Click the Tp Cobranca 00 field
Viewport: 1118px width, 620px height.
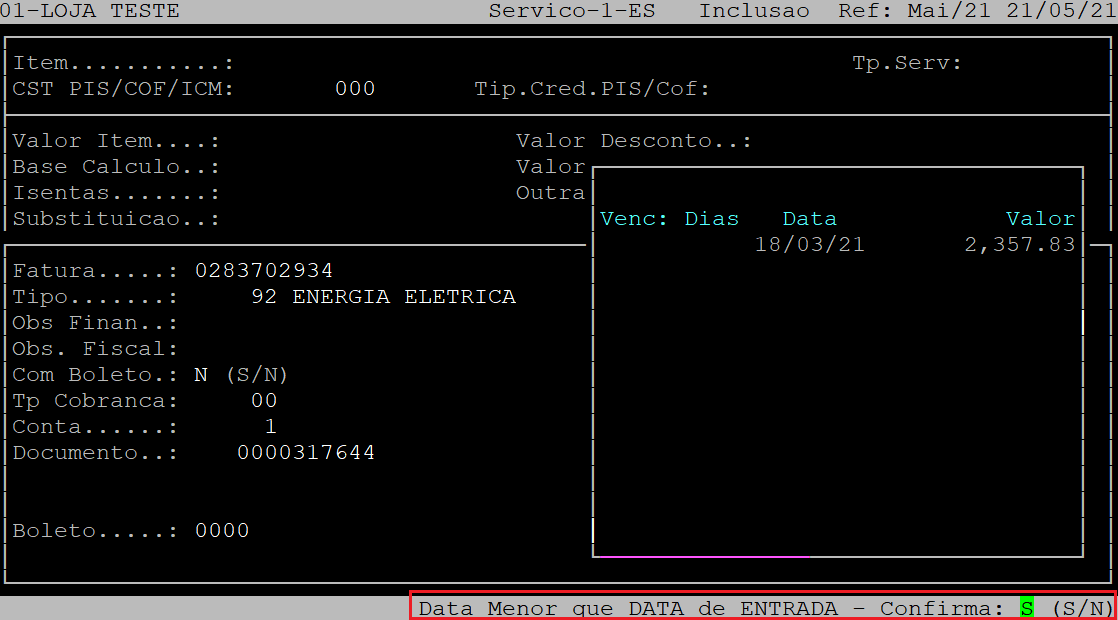264,401
